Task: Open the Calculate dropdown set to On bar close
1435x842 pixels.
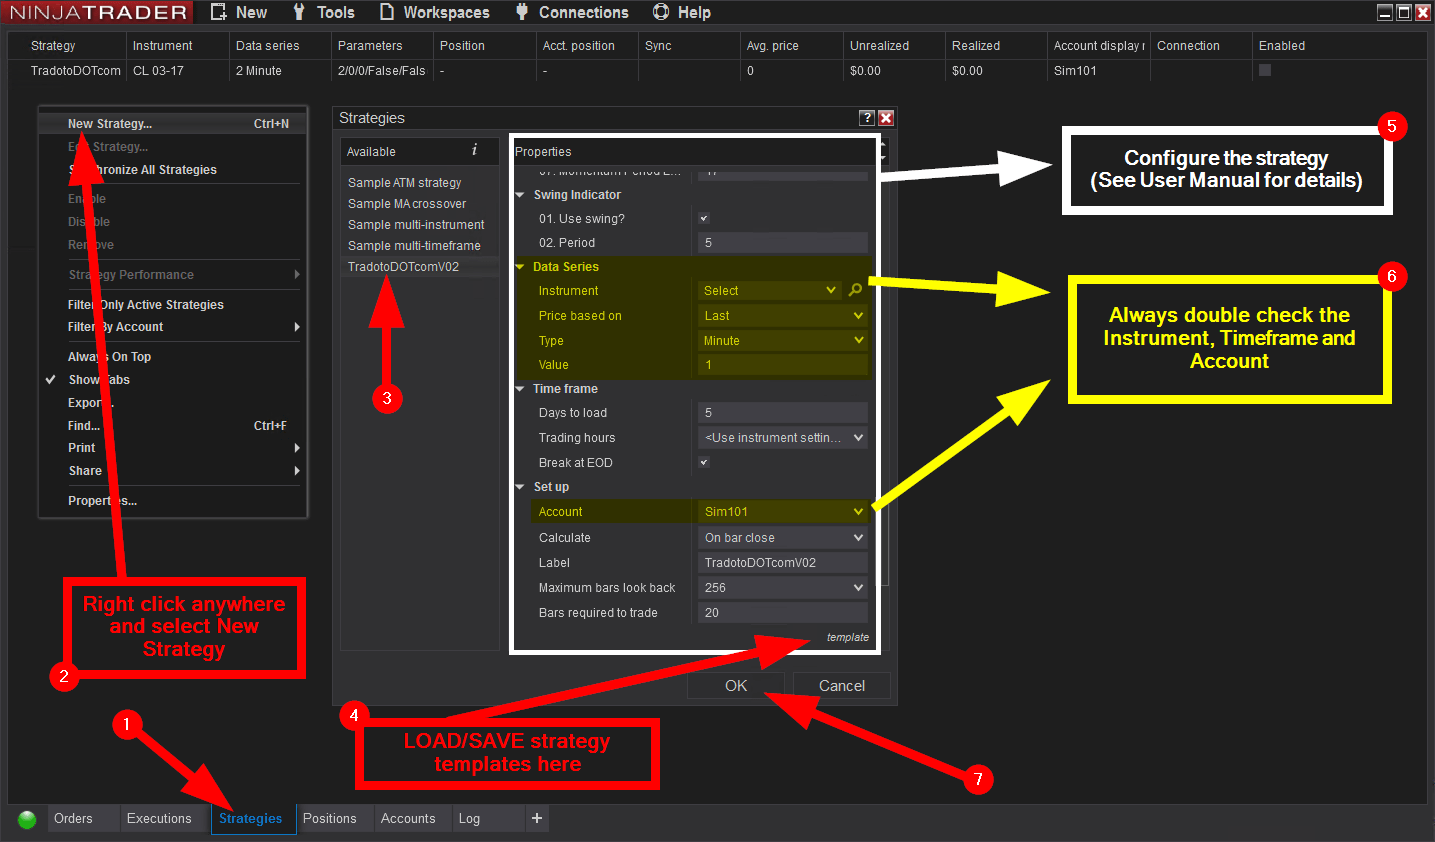Action: pos(783,538)
